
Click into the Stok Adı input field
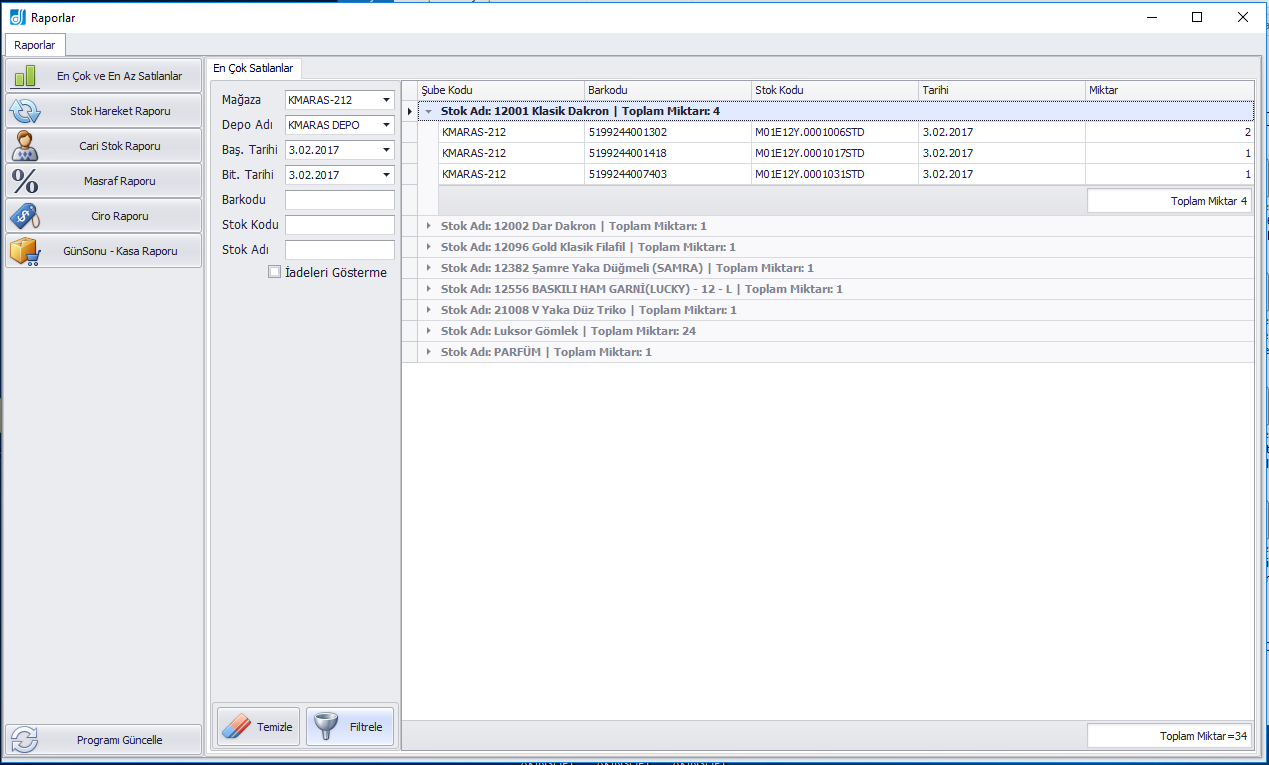[x=339, y=250]
